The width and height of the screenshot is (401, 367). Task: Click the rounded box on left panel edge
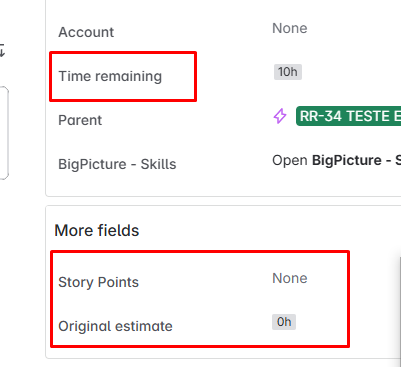[4, 133]
